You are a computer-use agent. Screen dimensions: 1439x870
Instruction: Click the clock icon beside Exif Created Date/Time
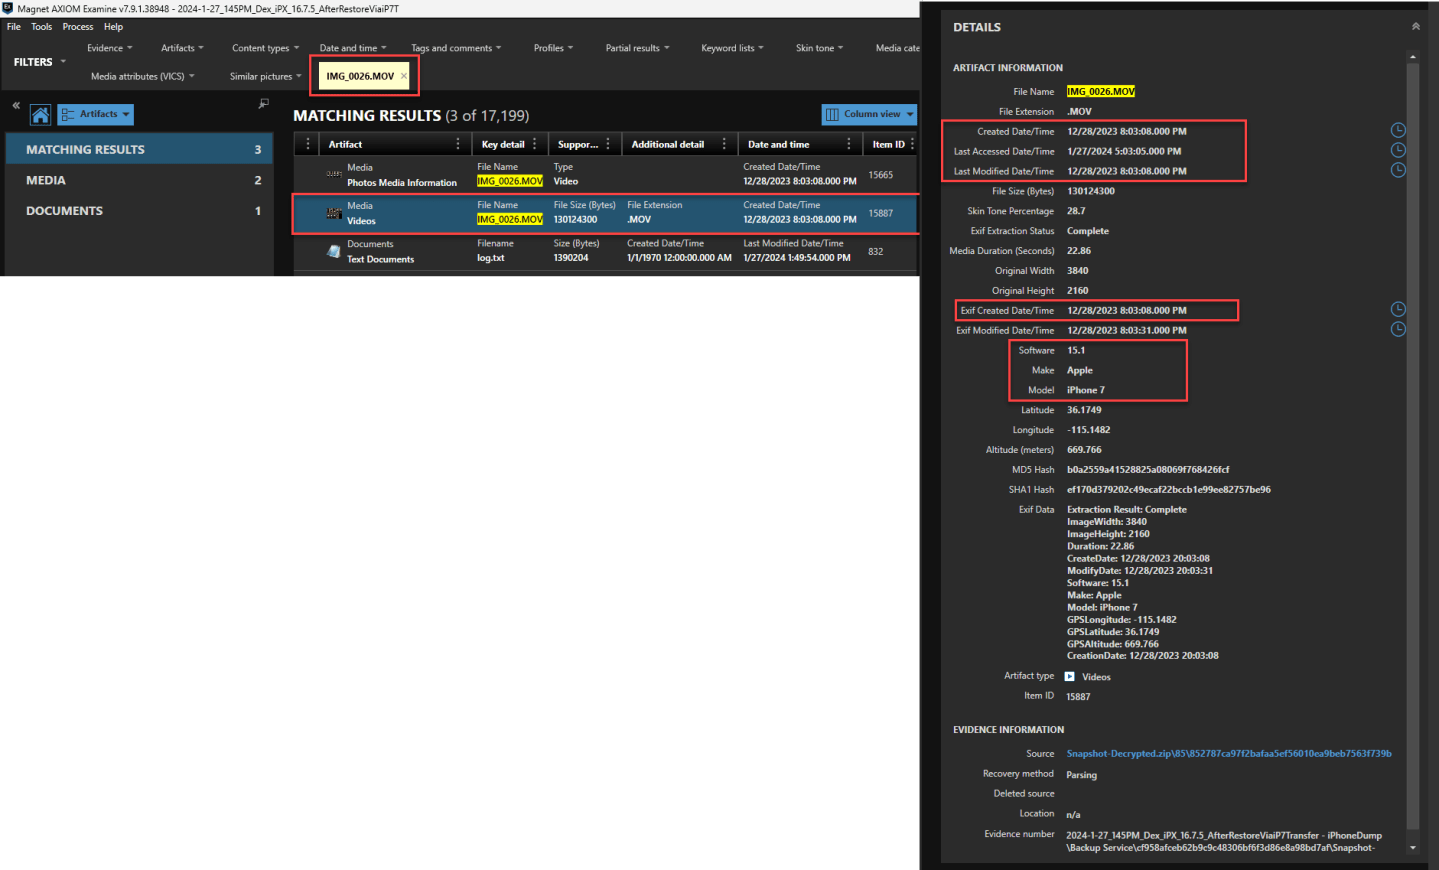click(x=1398, y=310)
